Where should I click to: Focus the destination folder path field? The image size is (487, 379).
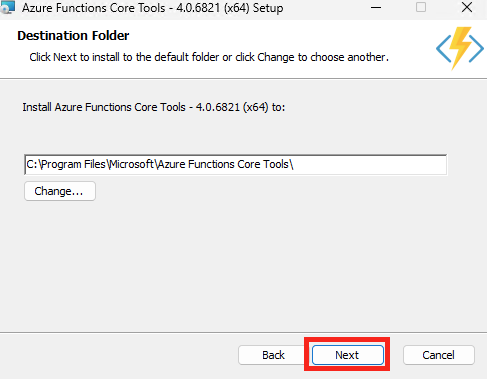coord(235,164)
